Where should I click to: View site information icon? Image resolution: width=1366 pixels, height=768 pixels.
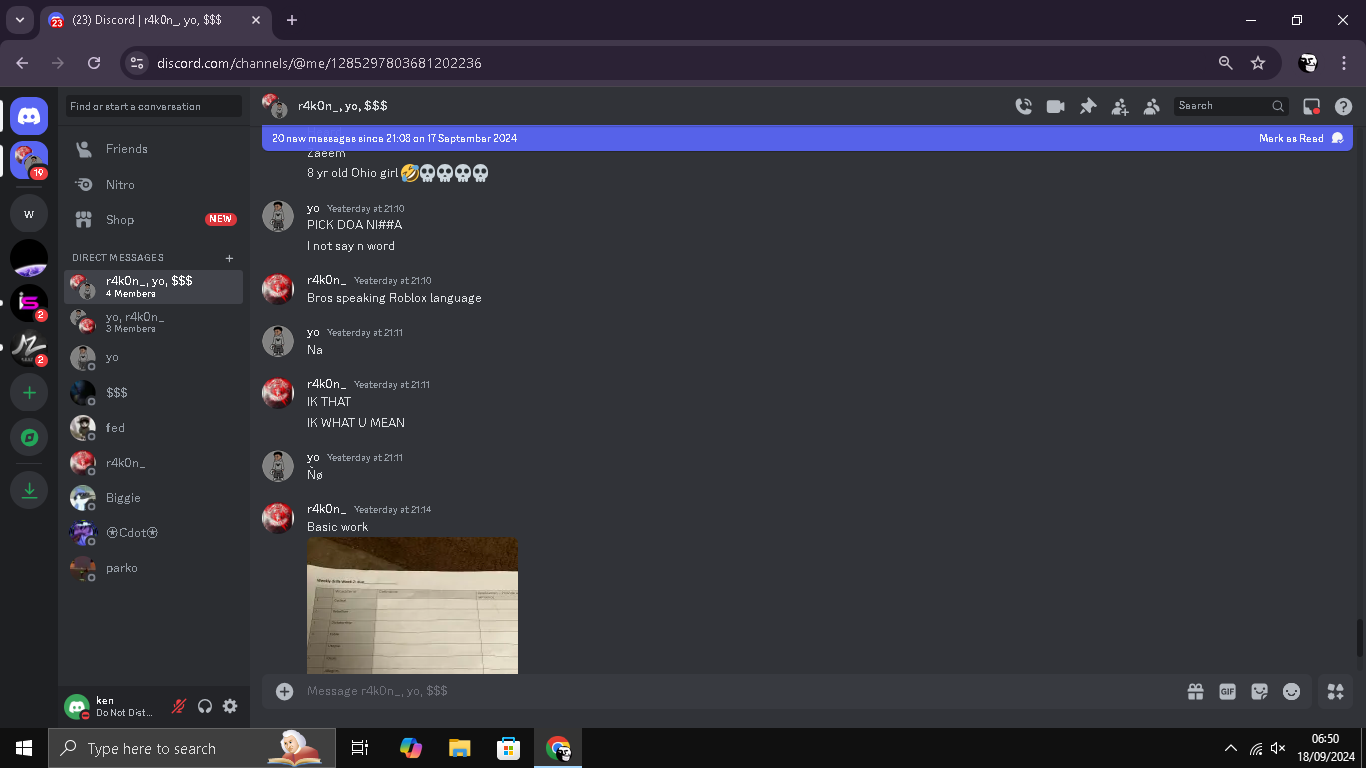[137, 63]
